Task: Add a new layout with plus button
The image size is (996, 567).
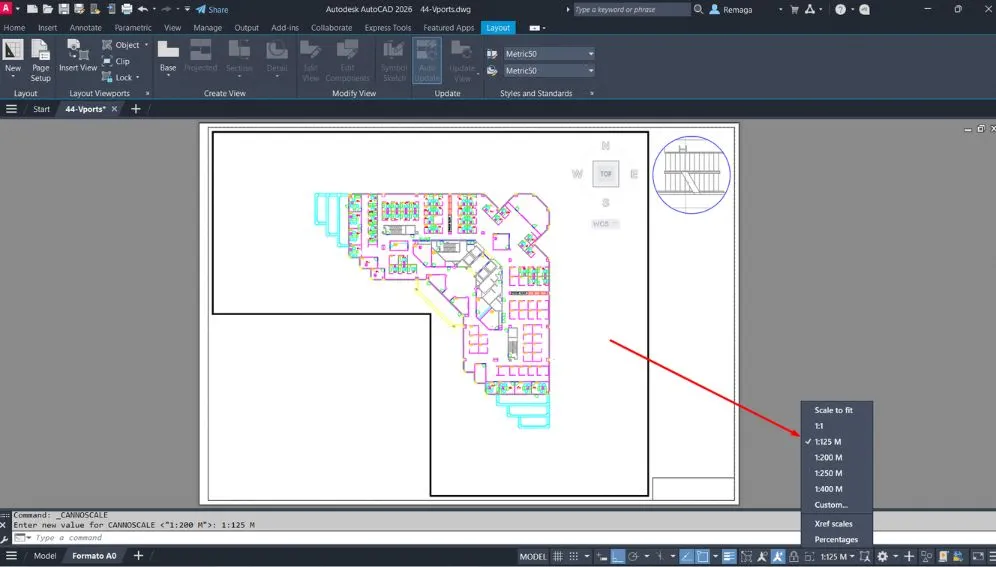Action: (138, 556)
